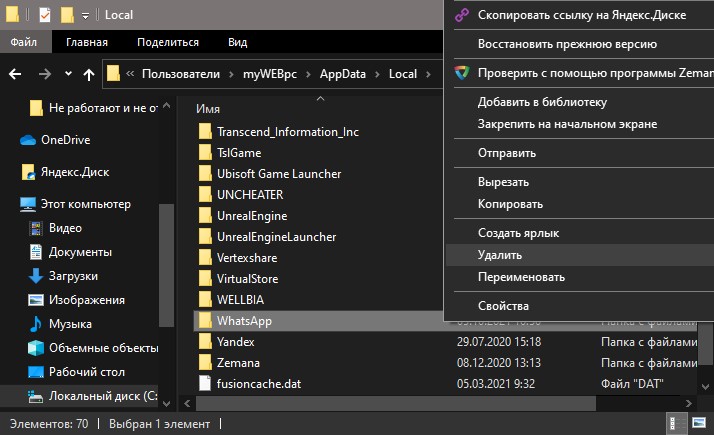Screen dimensions: 714x435
Task: Click the myWEBpc breadcrumb
Action: [270, 74]
